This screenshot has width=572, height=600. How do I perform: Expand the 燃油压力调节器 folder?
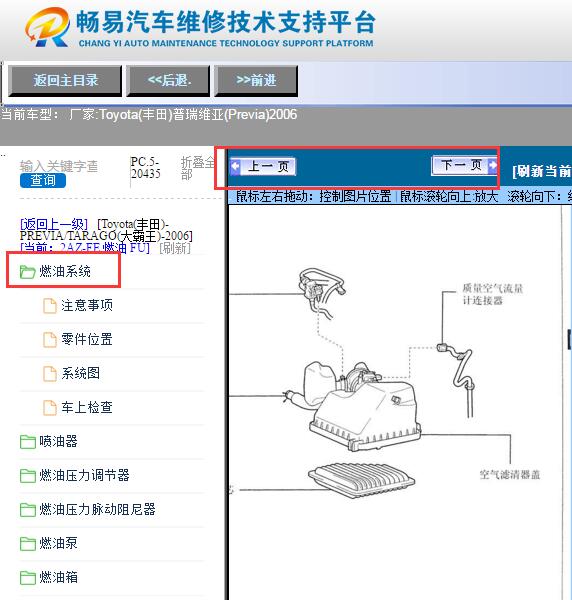pos(84,475)
